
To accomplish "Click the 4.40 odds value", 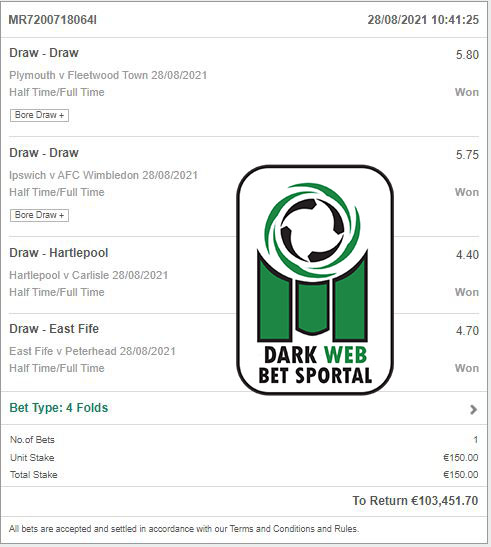I will pyautogui.click(x=467, y=255).
